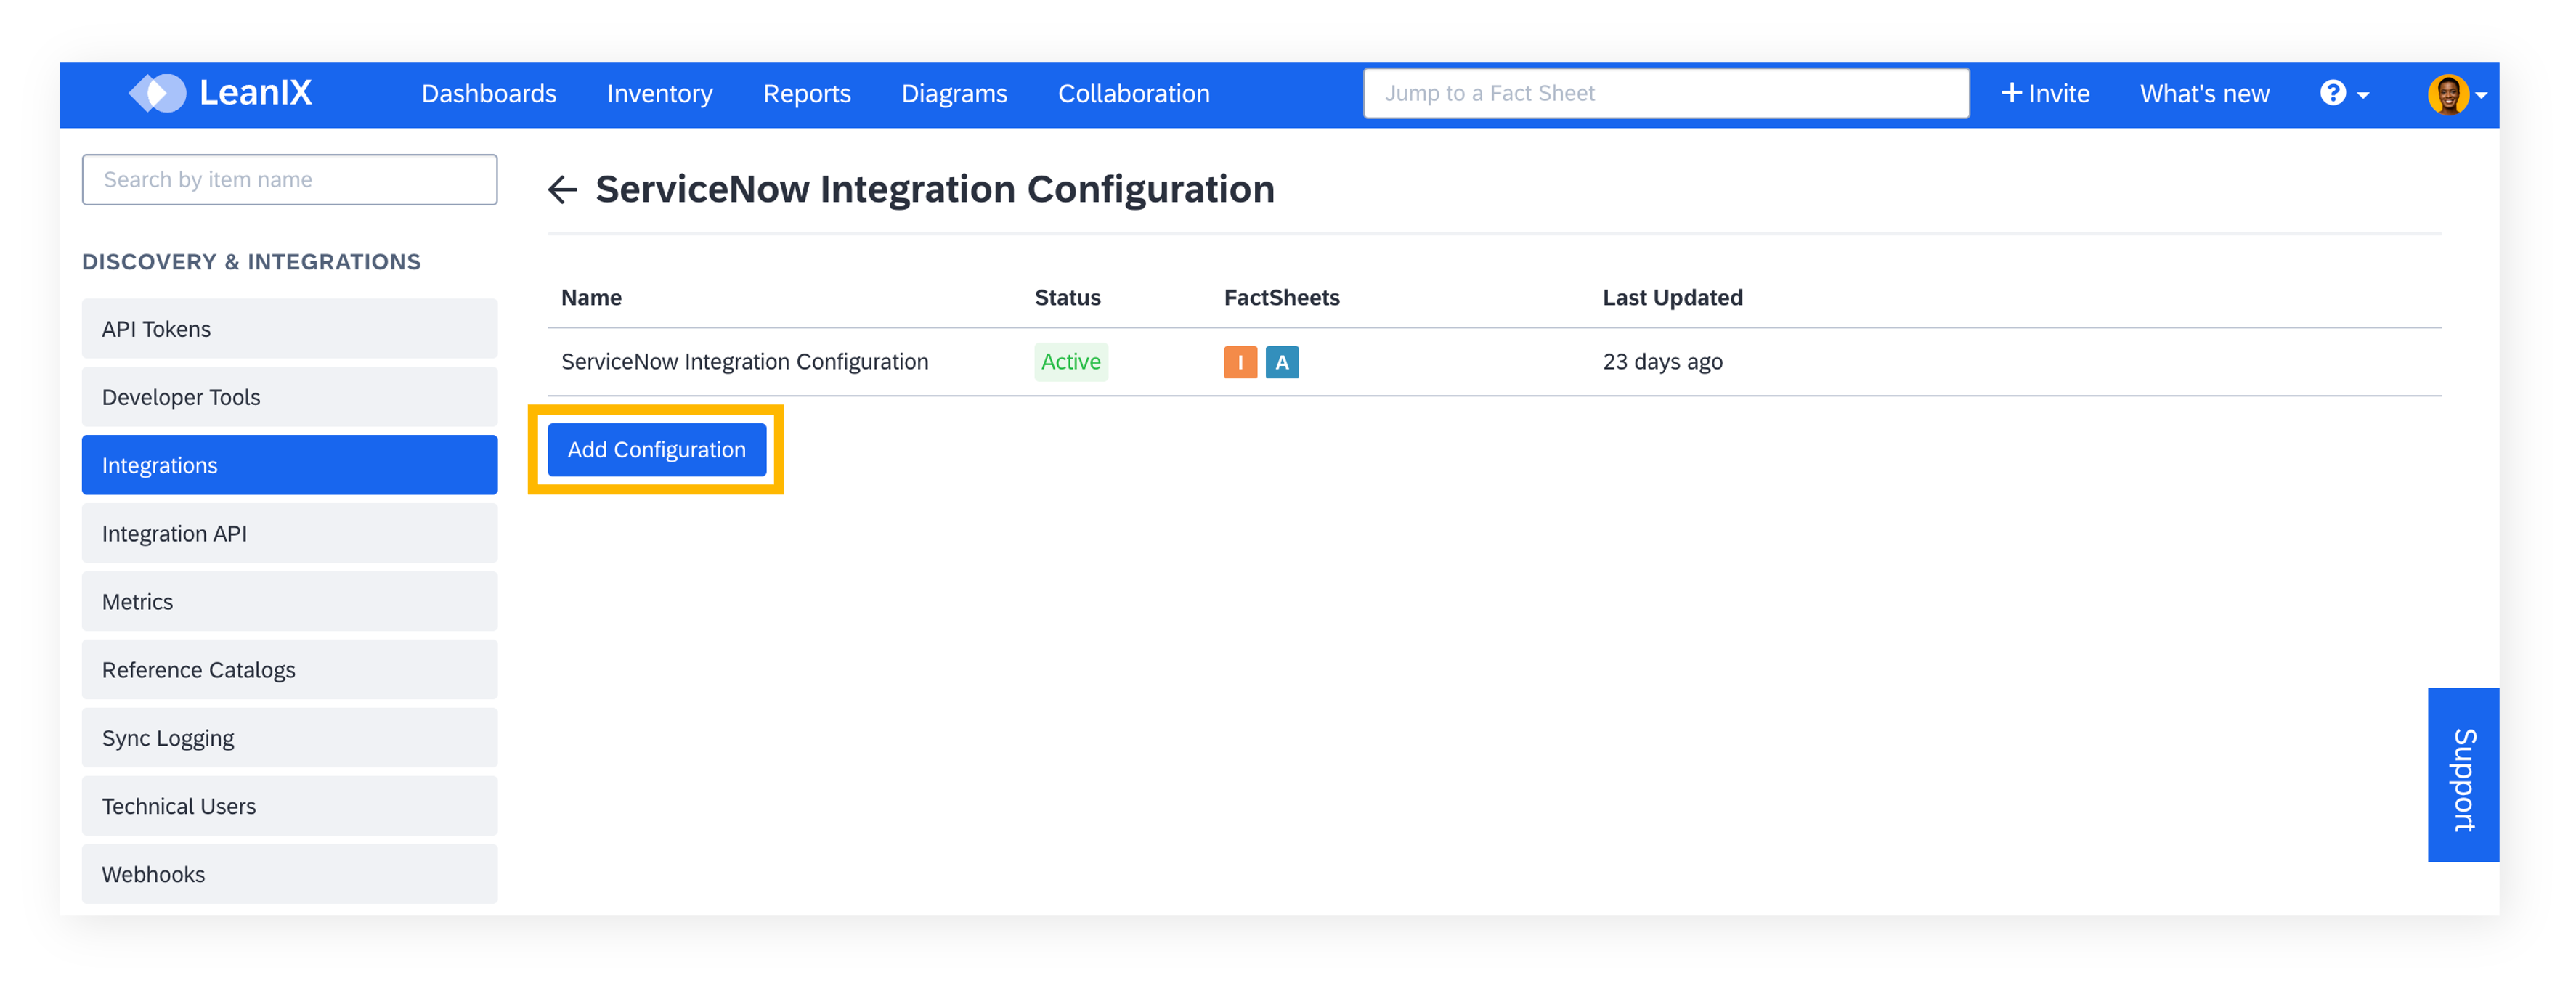Screen dimensions: 2576x991
Task: Select Reference Catalogs in the sidebar
Action: (290, 669)
